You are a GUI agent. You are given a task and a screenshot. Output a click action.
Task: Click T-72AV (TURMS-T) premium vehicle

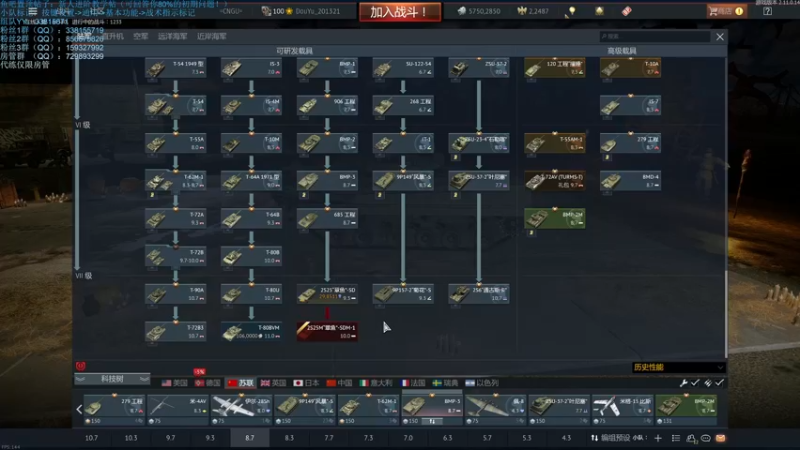tap(555, 181)
